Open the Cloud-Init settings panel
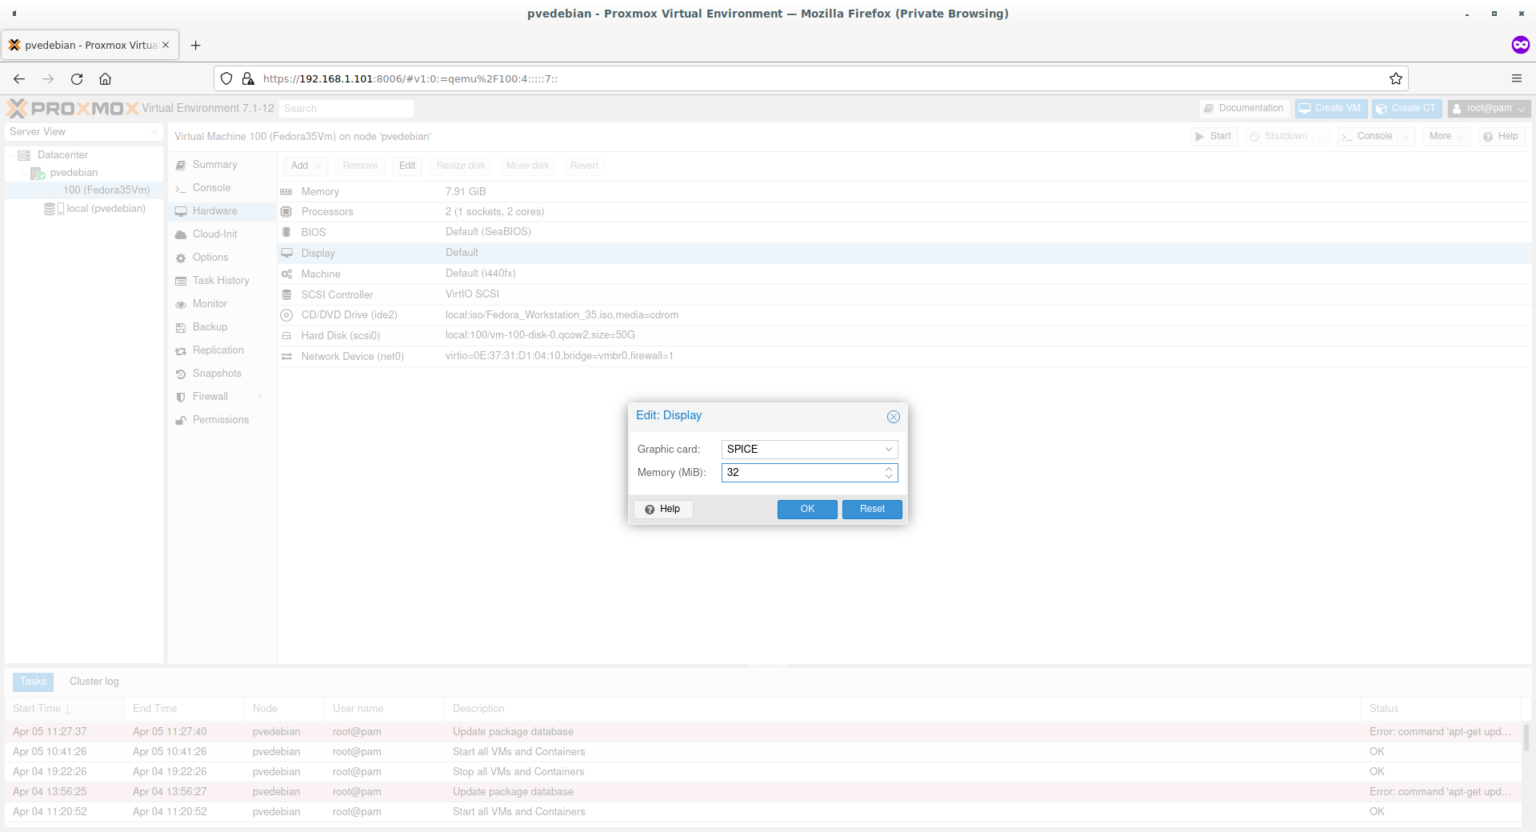Screen dimensions: 1536x832 pyautogui.click(x=215, y=234)
